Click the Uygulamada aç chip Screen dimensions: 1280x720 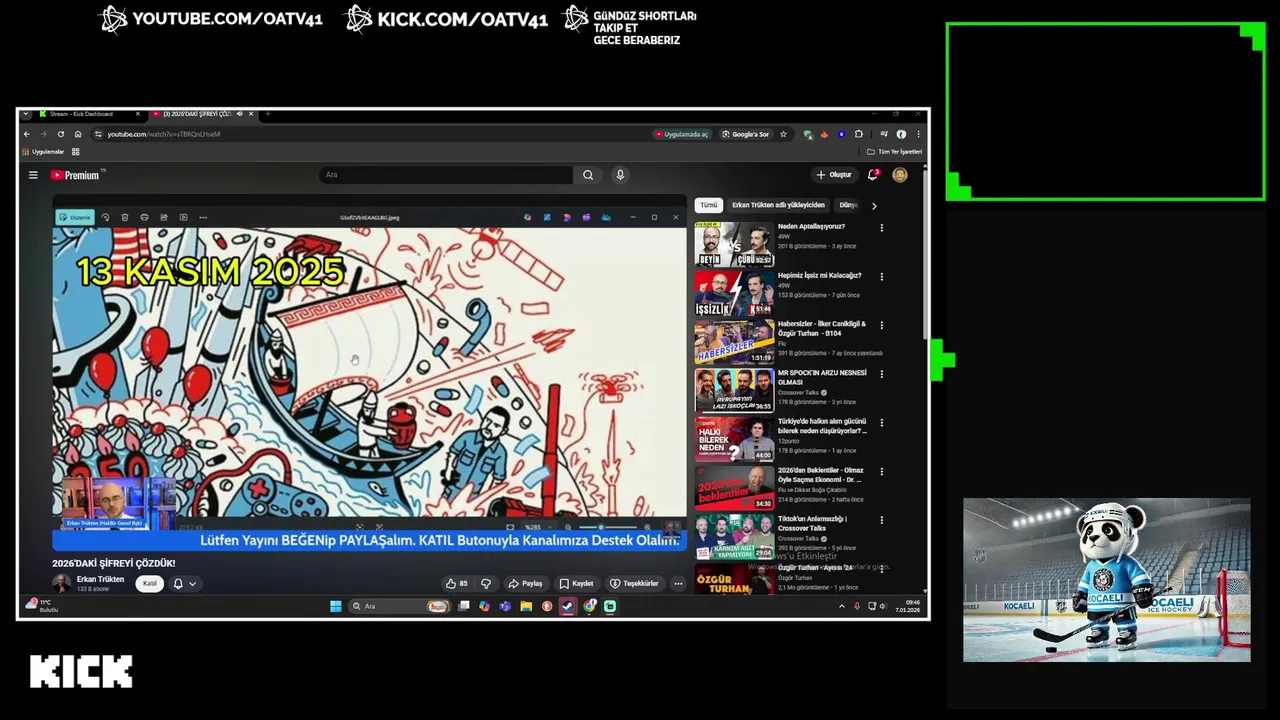[682, 134]
